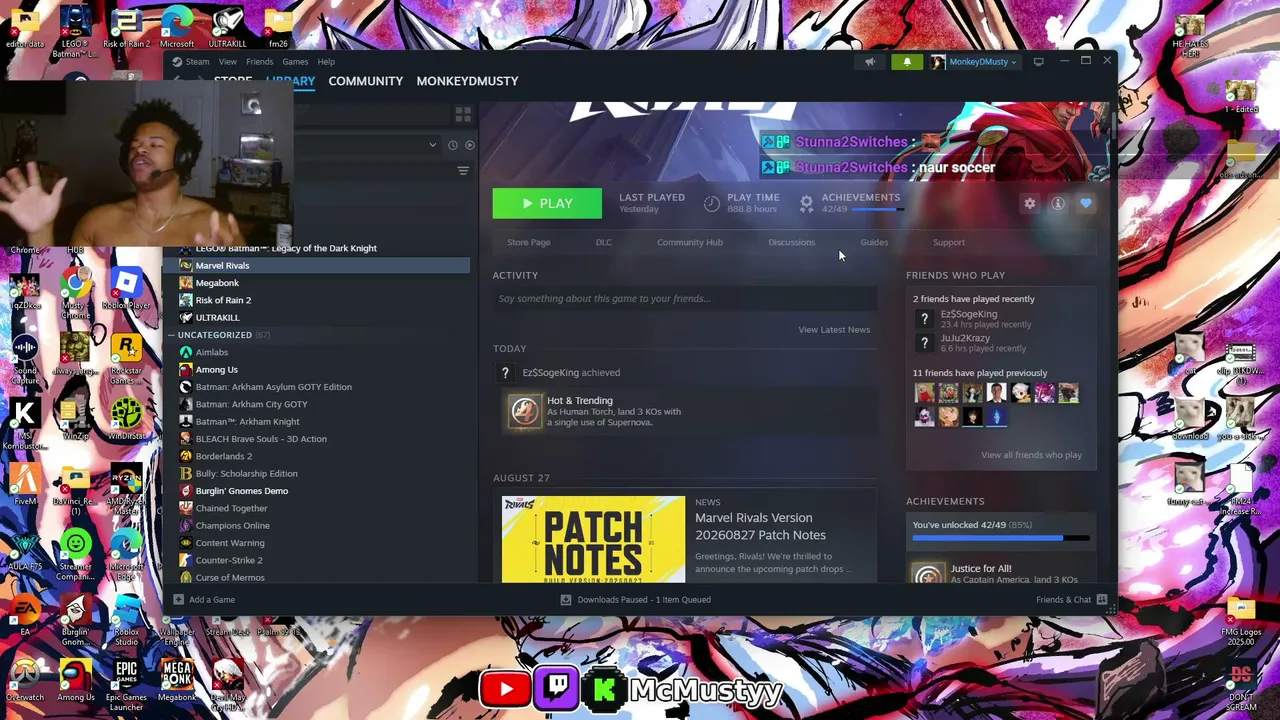Visit the Community Hub link

(690, 242)
